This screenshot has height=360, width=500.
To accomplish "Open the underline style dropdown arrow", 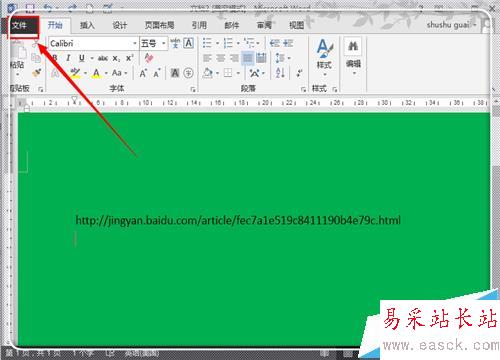I will click(92, 58).
